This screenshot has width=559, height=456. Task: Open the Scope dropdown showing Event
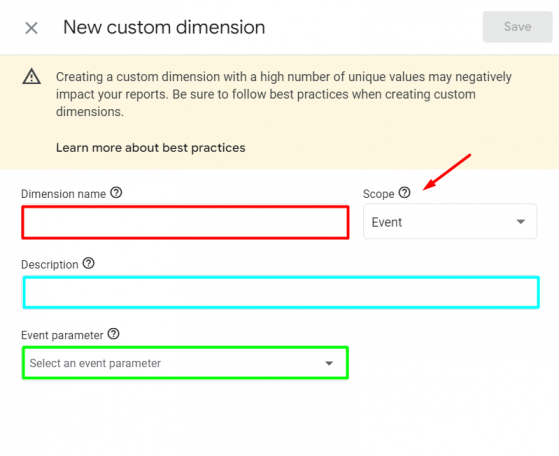pos(450,221)
